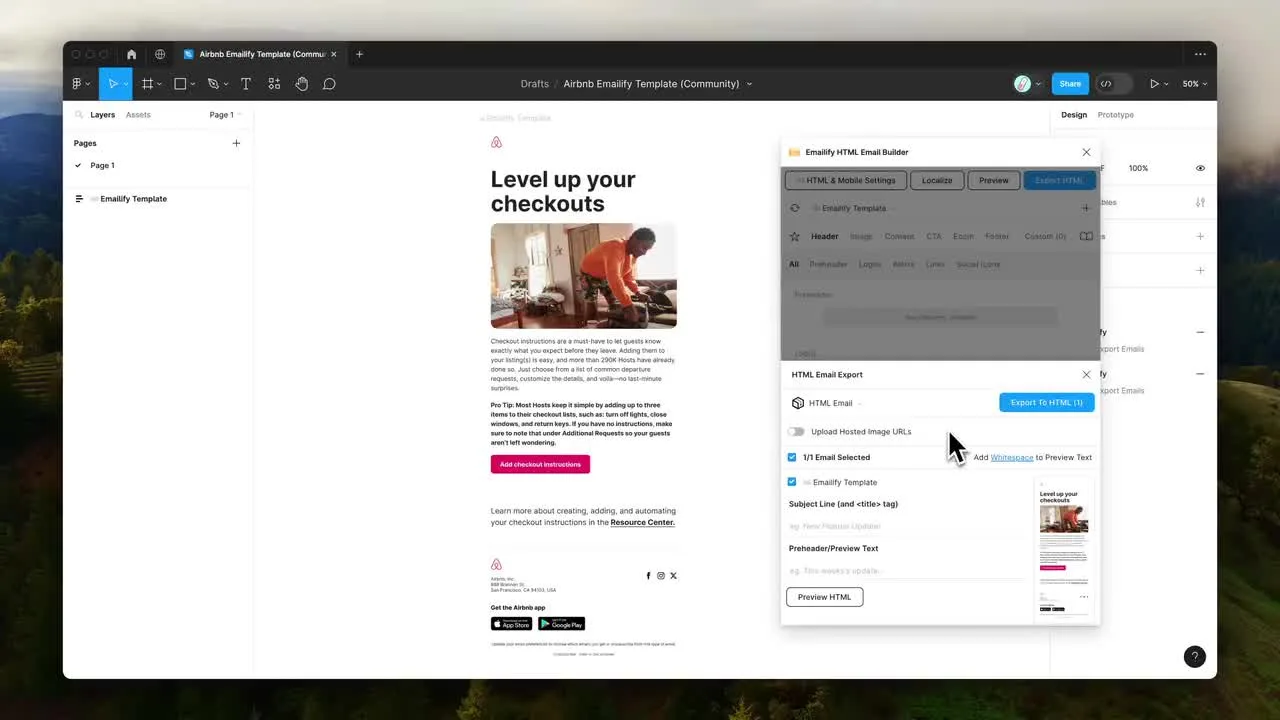1280x720 pixels.
Task: Open the HTML & Mobile Settings tab
Action: coord(845,180)
